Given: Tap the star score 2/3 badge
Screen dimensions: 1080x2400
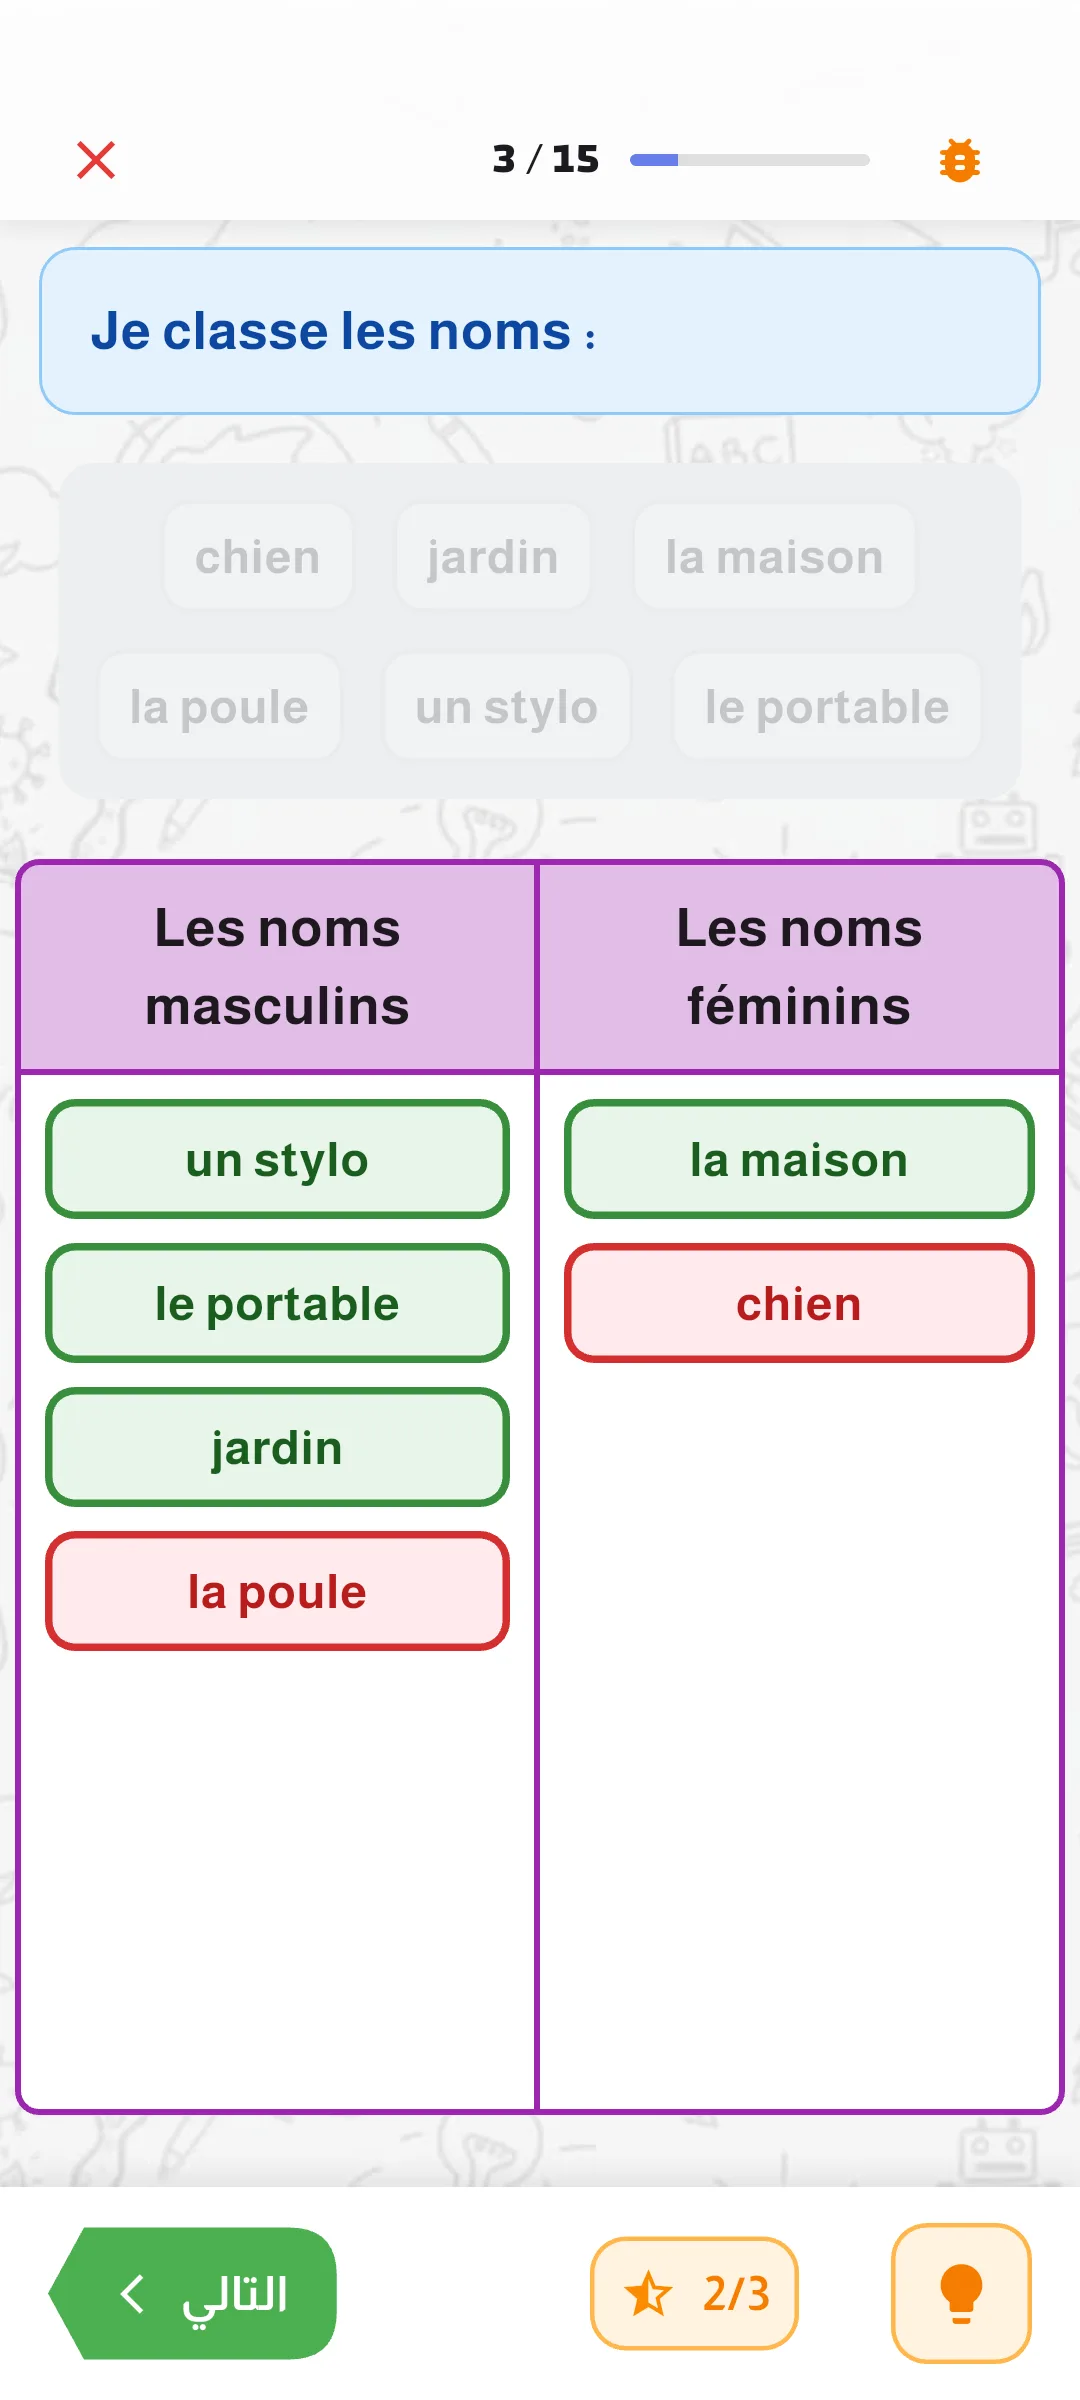Looking at the screenshot, I should tap(694, 2293).
